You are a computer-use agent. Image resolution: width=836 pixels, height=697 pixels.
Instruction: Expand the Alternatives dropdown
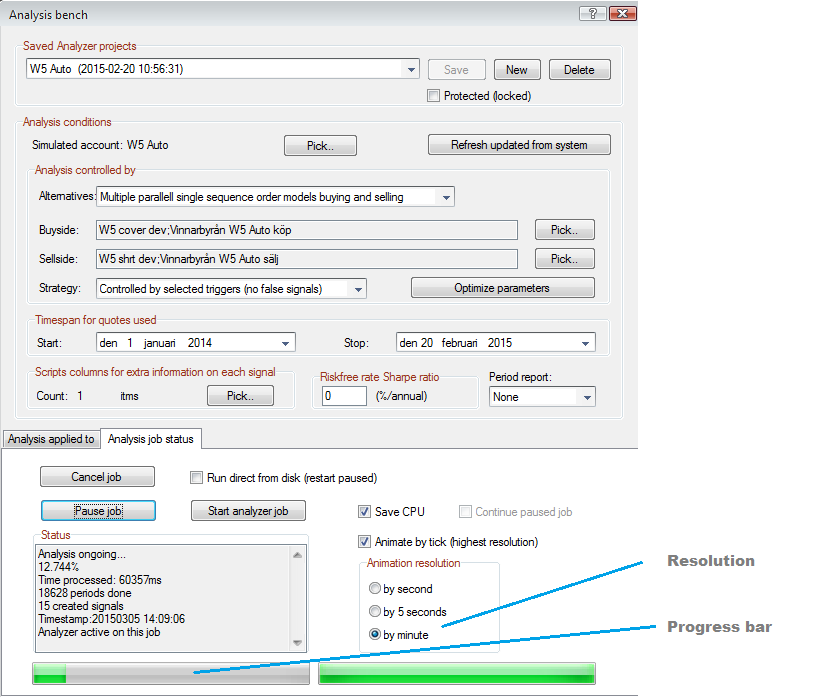coord(446,197)
